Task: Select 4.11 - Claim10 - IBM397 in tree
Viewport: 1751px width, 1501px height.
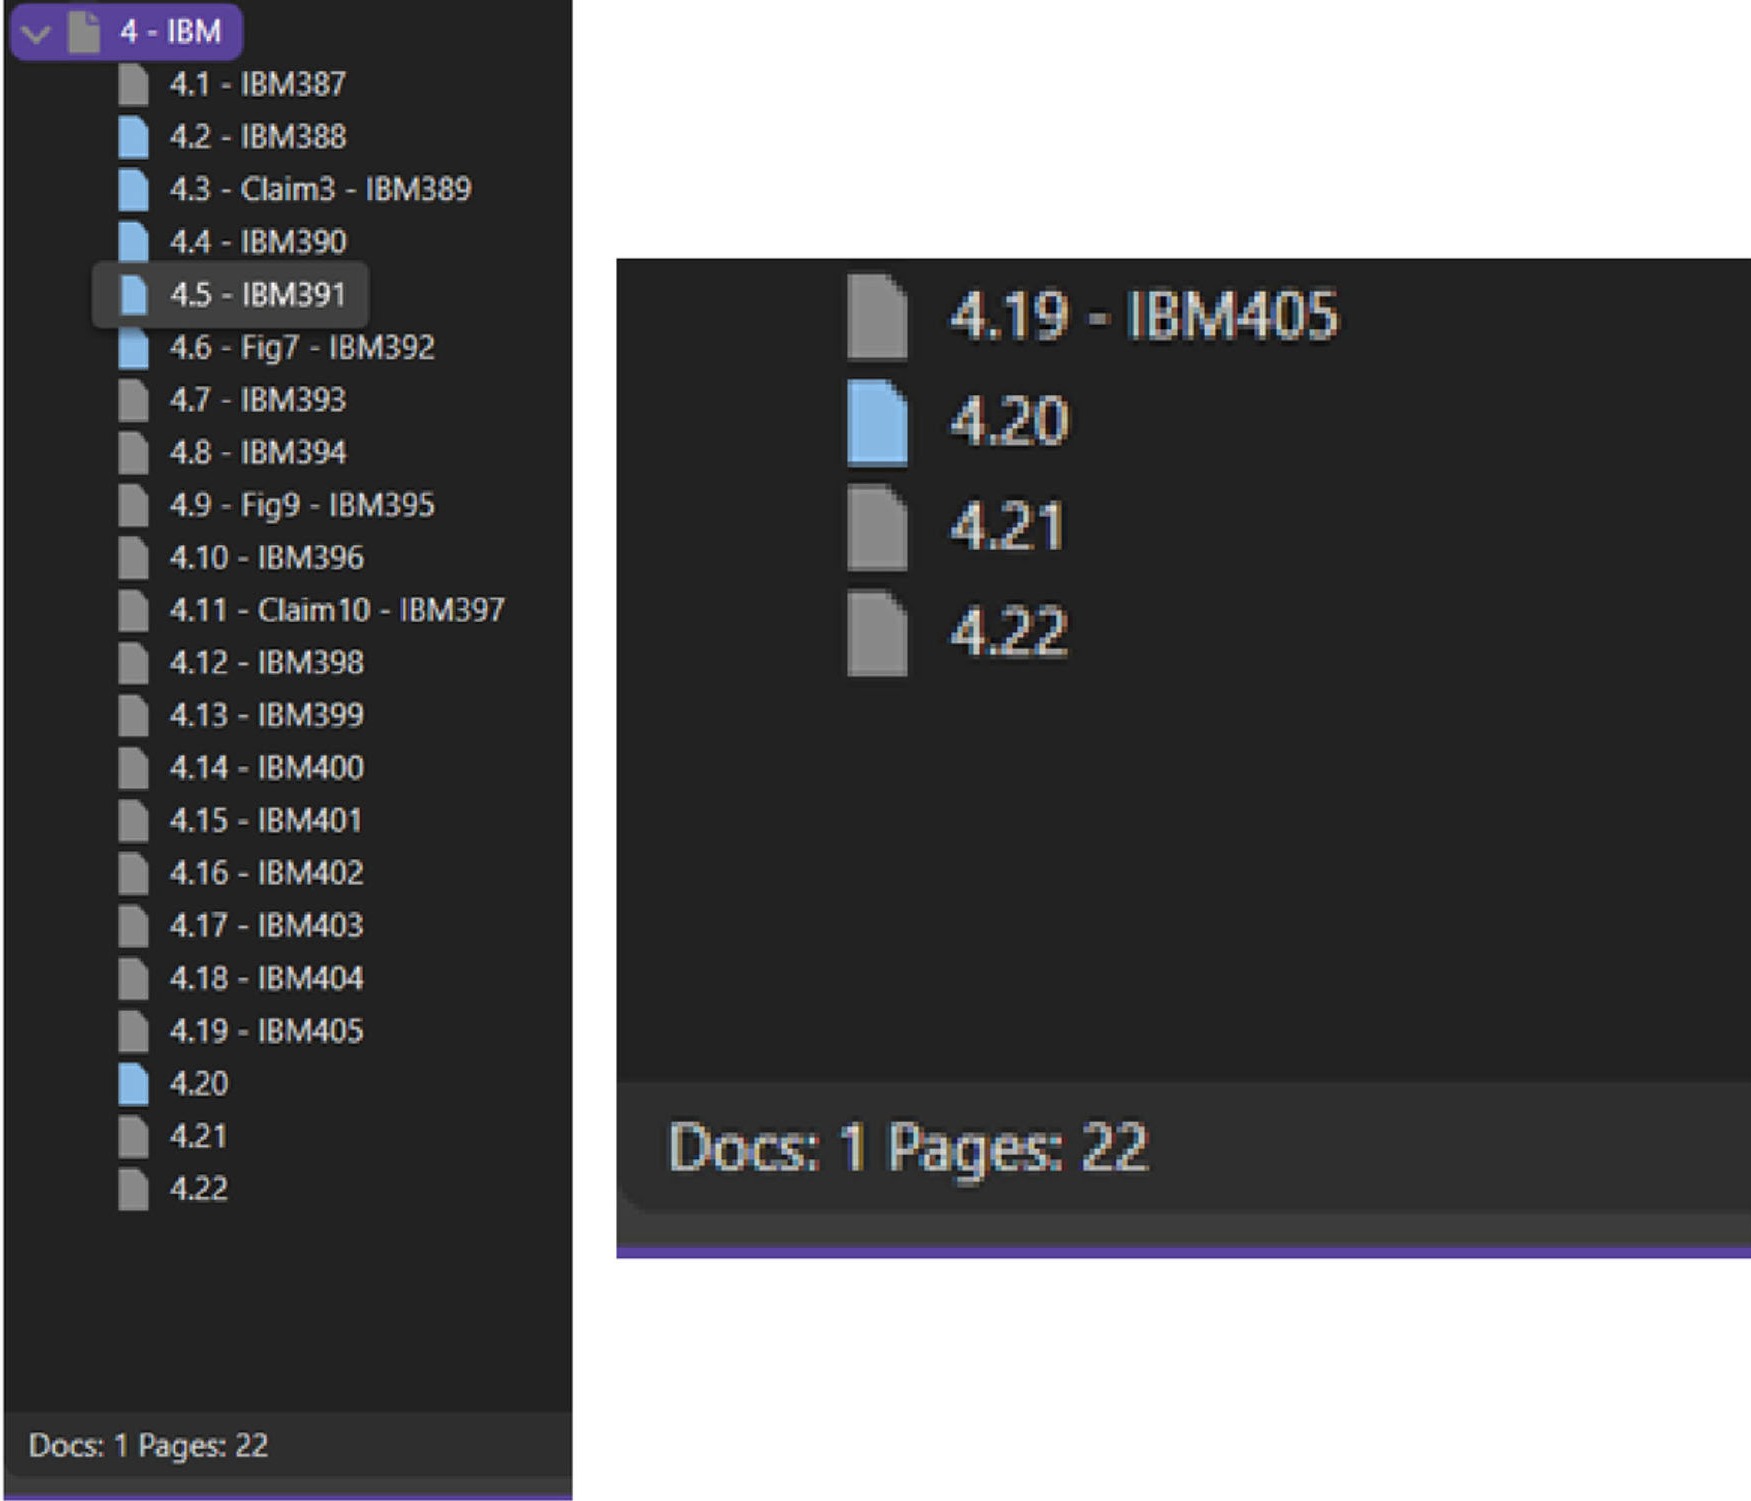Action: click(x=336, y=610)
